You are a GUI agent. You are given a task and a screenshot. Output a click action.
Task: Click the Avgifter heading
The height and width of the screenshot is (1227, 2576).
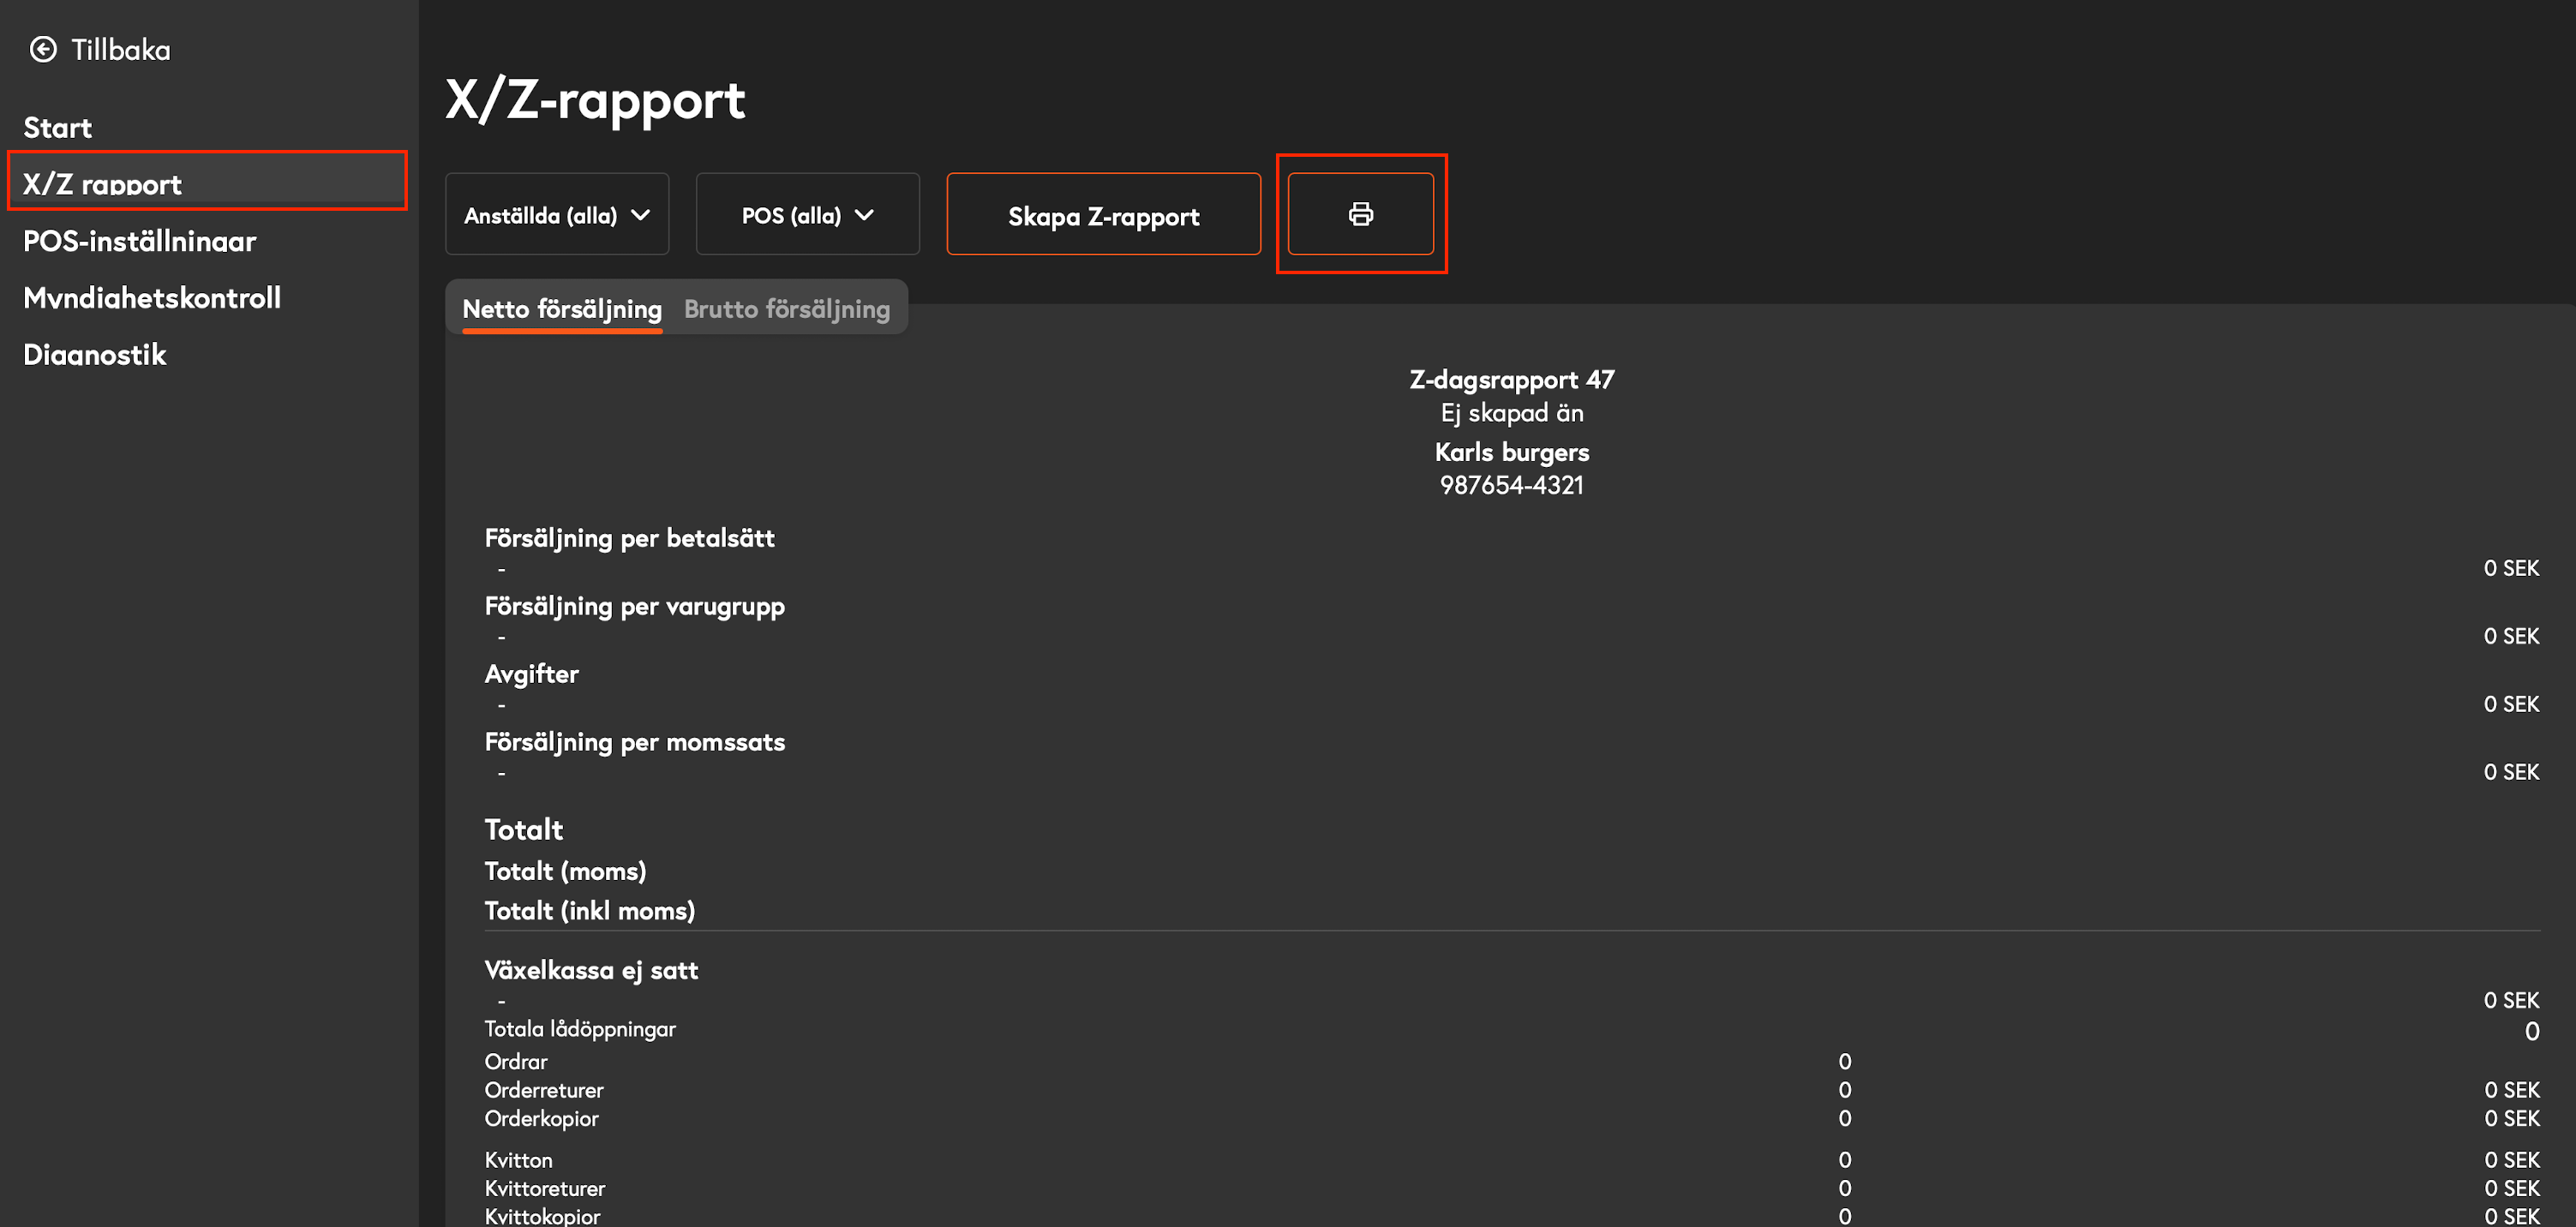tap(531, 674)
